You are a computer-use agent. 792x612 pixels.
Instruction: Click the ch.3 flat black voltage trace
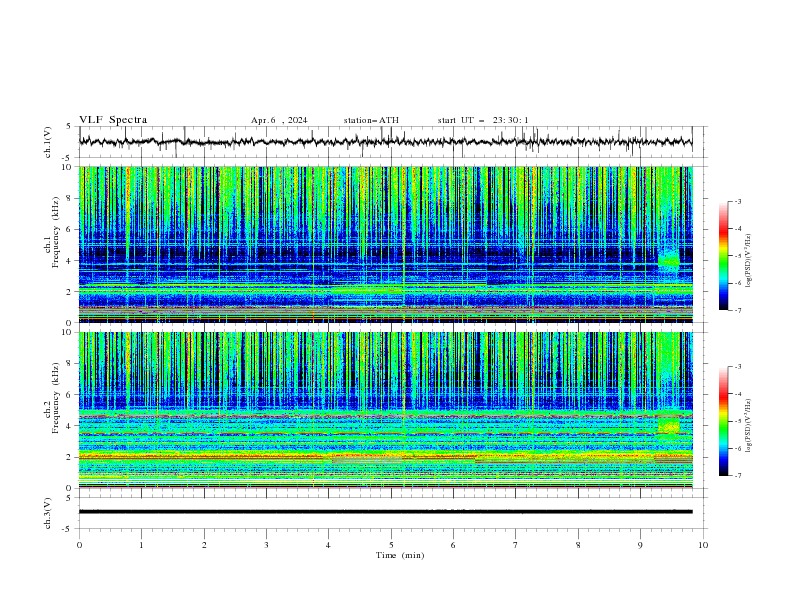click(385, 512)
